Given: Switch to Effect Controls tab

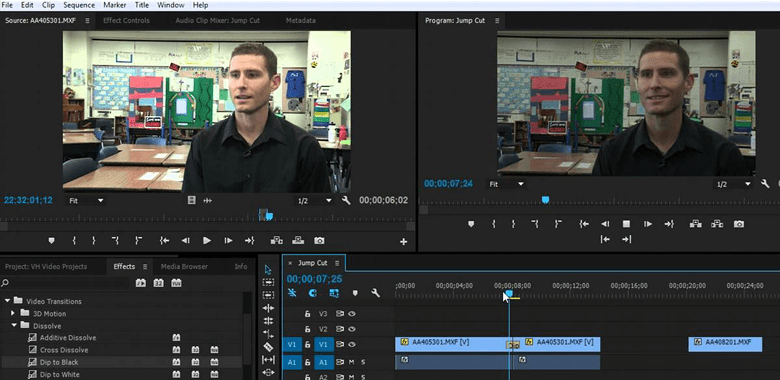Looking at the screenshot, I should pyautogui.click(x=126, y=20).
